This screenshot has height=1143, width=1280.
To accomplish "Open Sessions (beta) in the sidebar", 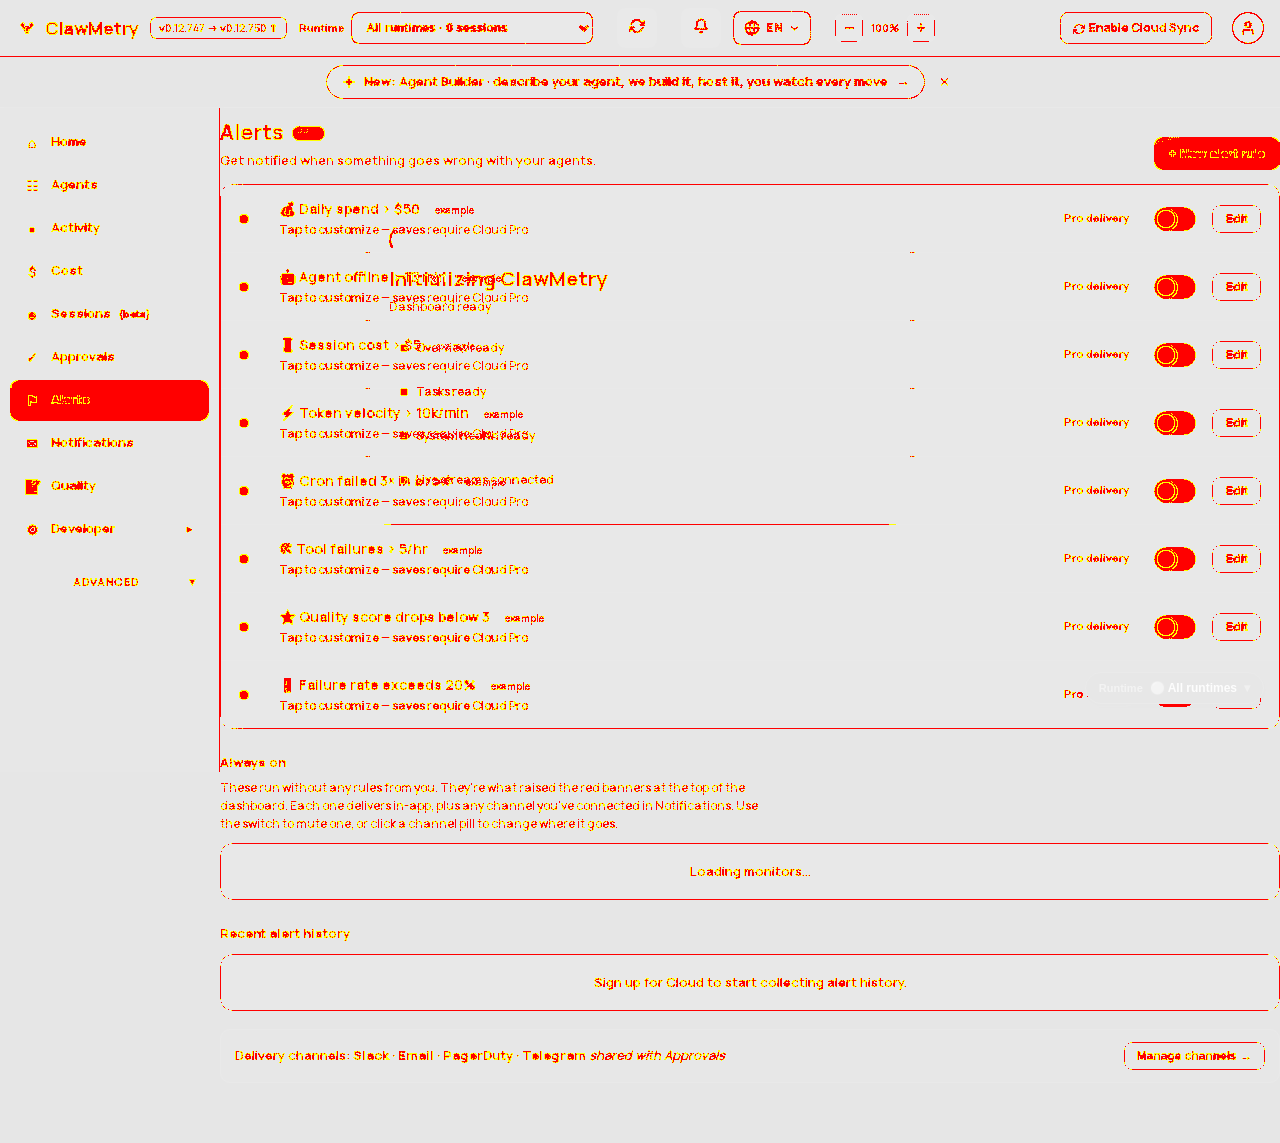I will pyautogui.click(x=110, y=314).
